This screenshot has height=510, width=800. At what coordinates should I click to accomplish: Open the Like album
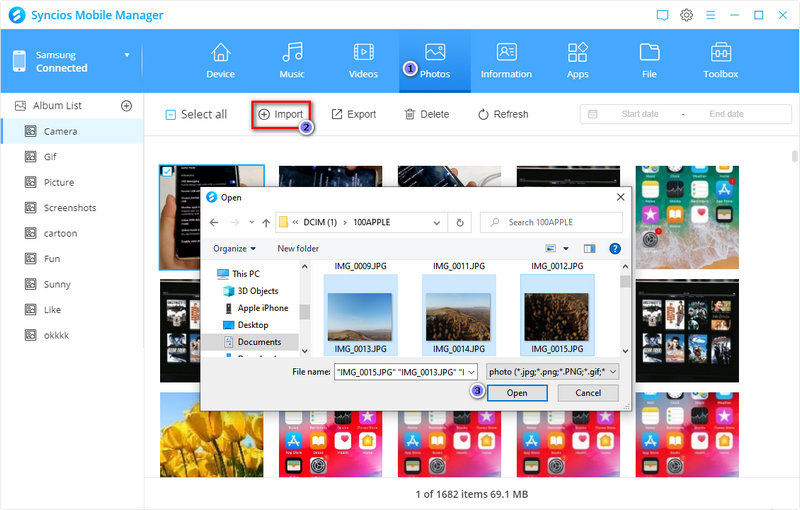click(x=72, y=310)
